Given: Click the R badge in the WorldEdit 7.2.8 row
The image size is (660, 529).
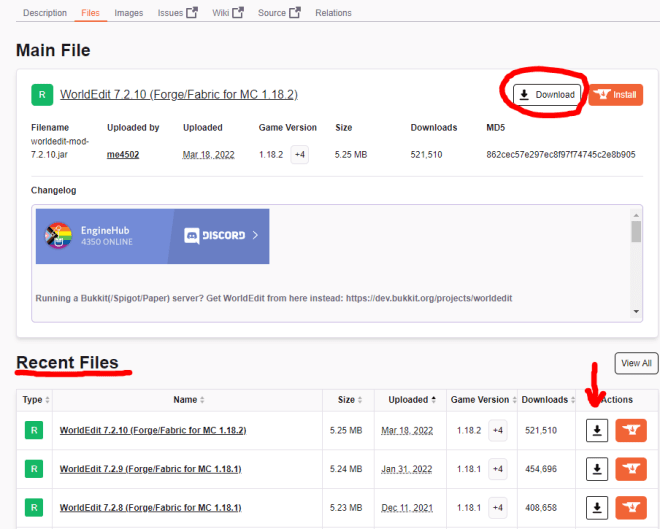Looking at the screenshot, I should (34, 508).
